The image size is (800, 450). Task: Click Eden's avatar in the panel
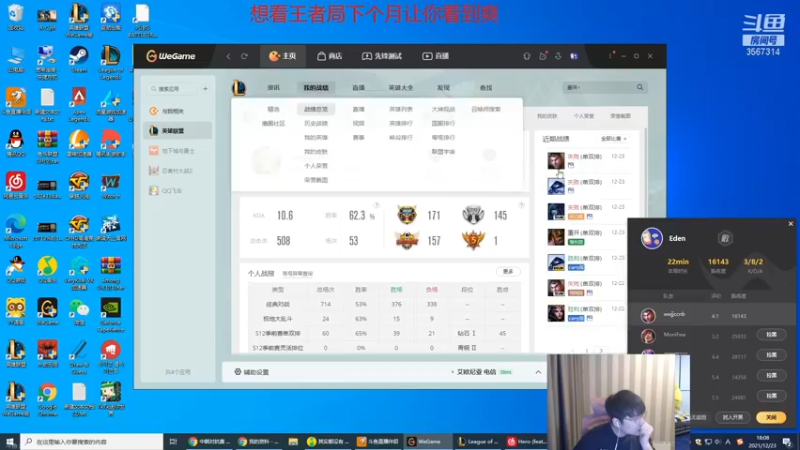(x=652, y=238)
